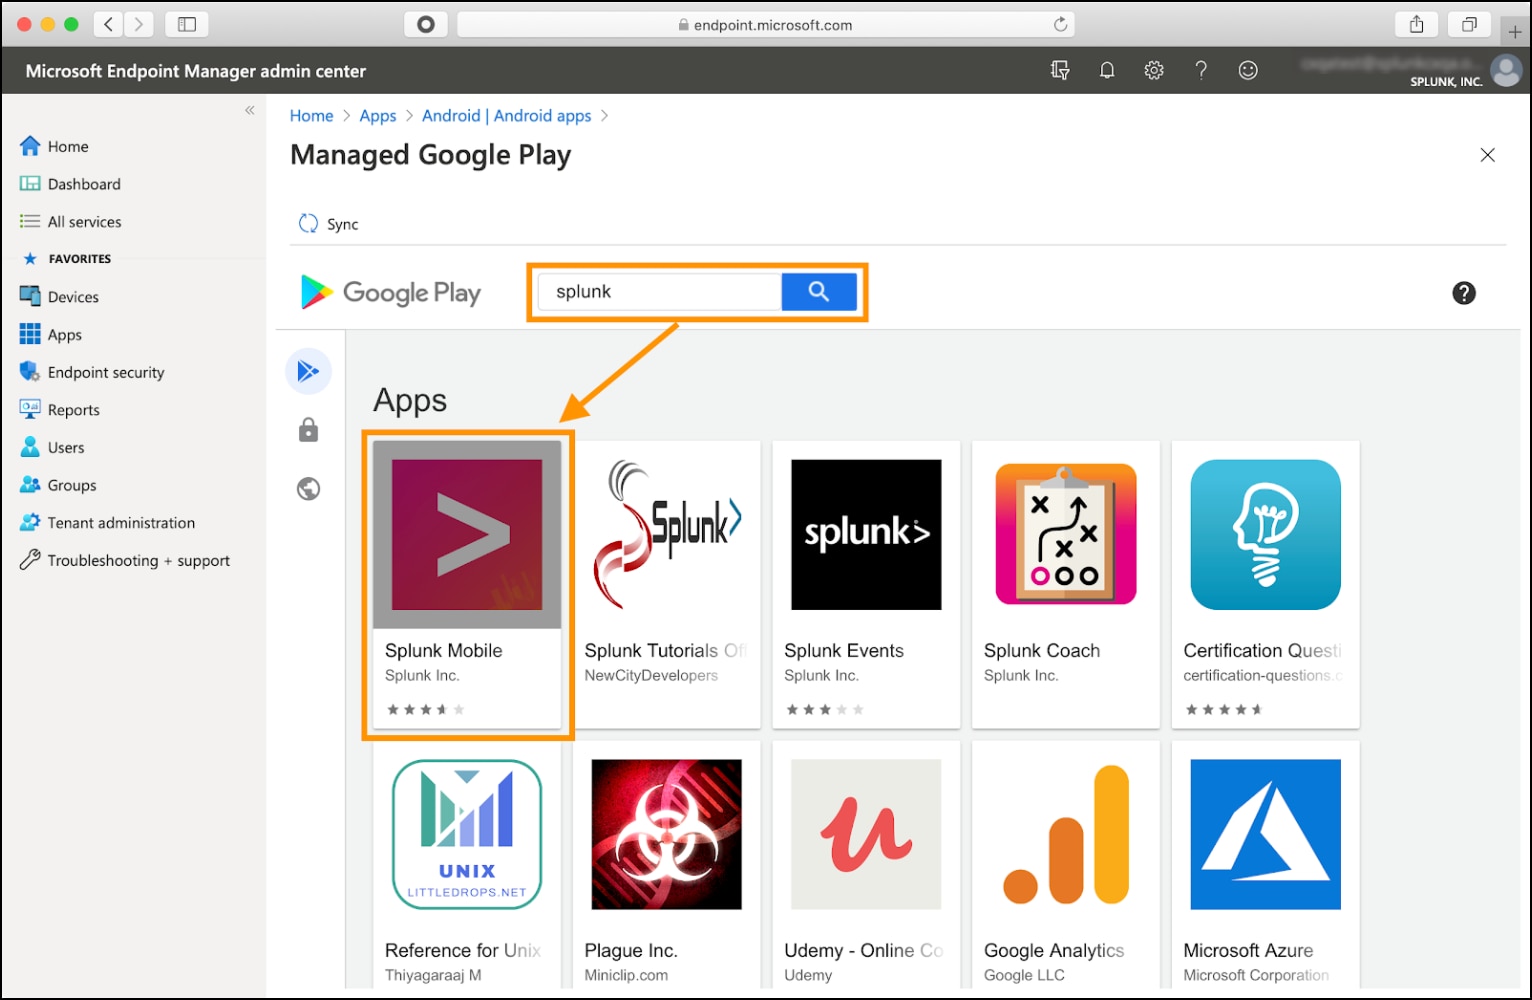This screenshot has width=1532, height=1000.
Task: Reload the page using the address bar icon
Action: point(1060,24)
